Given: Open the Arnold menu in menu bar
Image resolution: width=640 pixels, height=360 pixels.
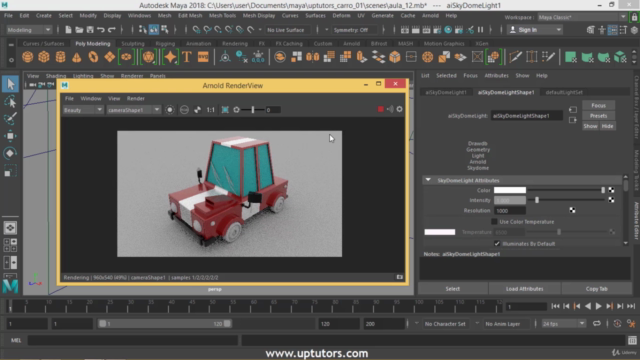Looking at the screenshot, I should [430, 16].
